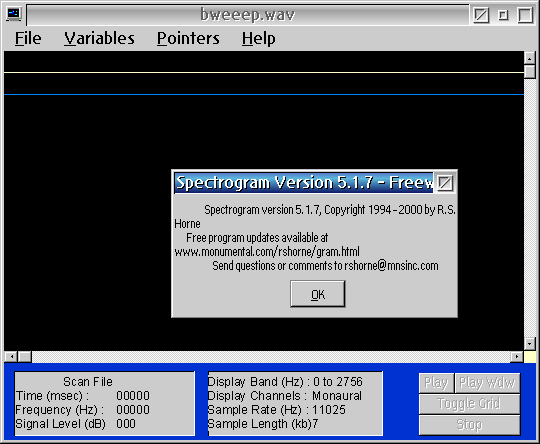The image size is (540, 444).
Task: Open the File menu
Action: [x=28, y=38]
